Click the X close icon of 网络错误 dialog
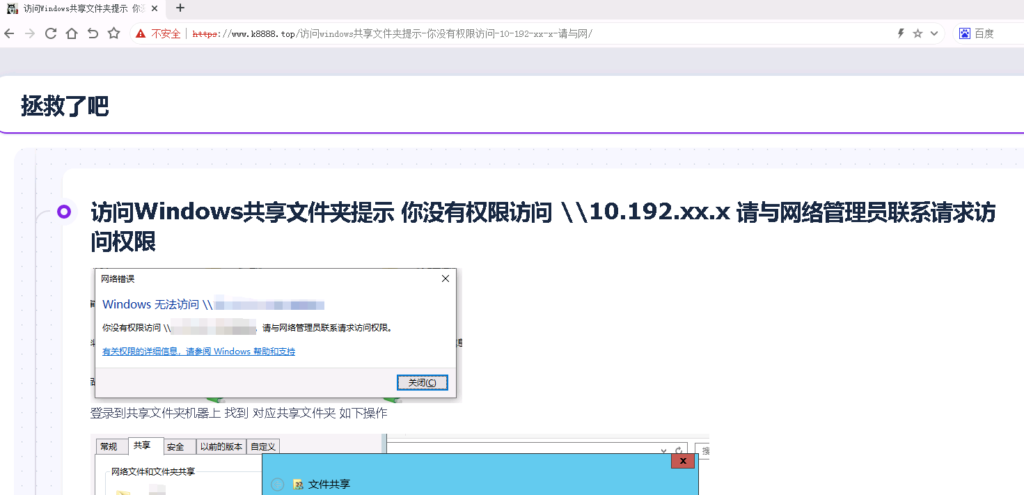1024x495 pixels. pos(445,279)
